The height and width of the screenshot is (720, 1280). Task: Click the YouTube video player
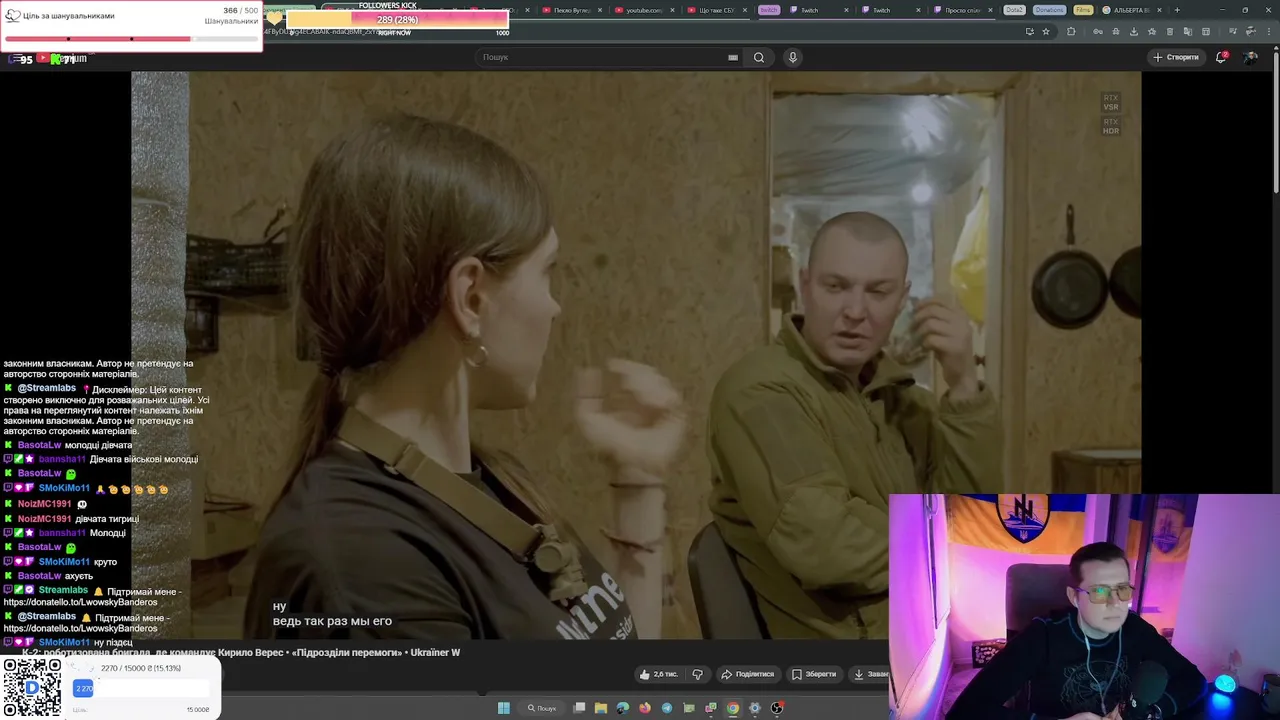click(636, 355)
